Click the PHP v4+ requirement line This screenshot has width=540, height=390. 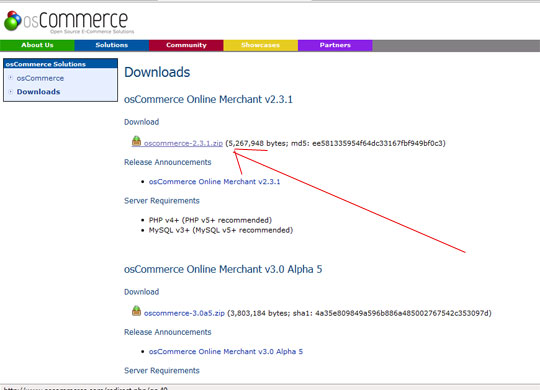(210, 220)
